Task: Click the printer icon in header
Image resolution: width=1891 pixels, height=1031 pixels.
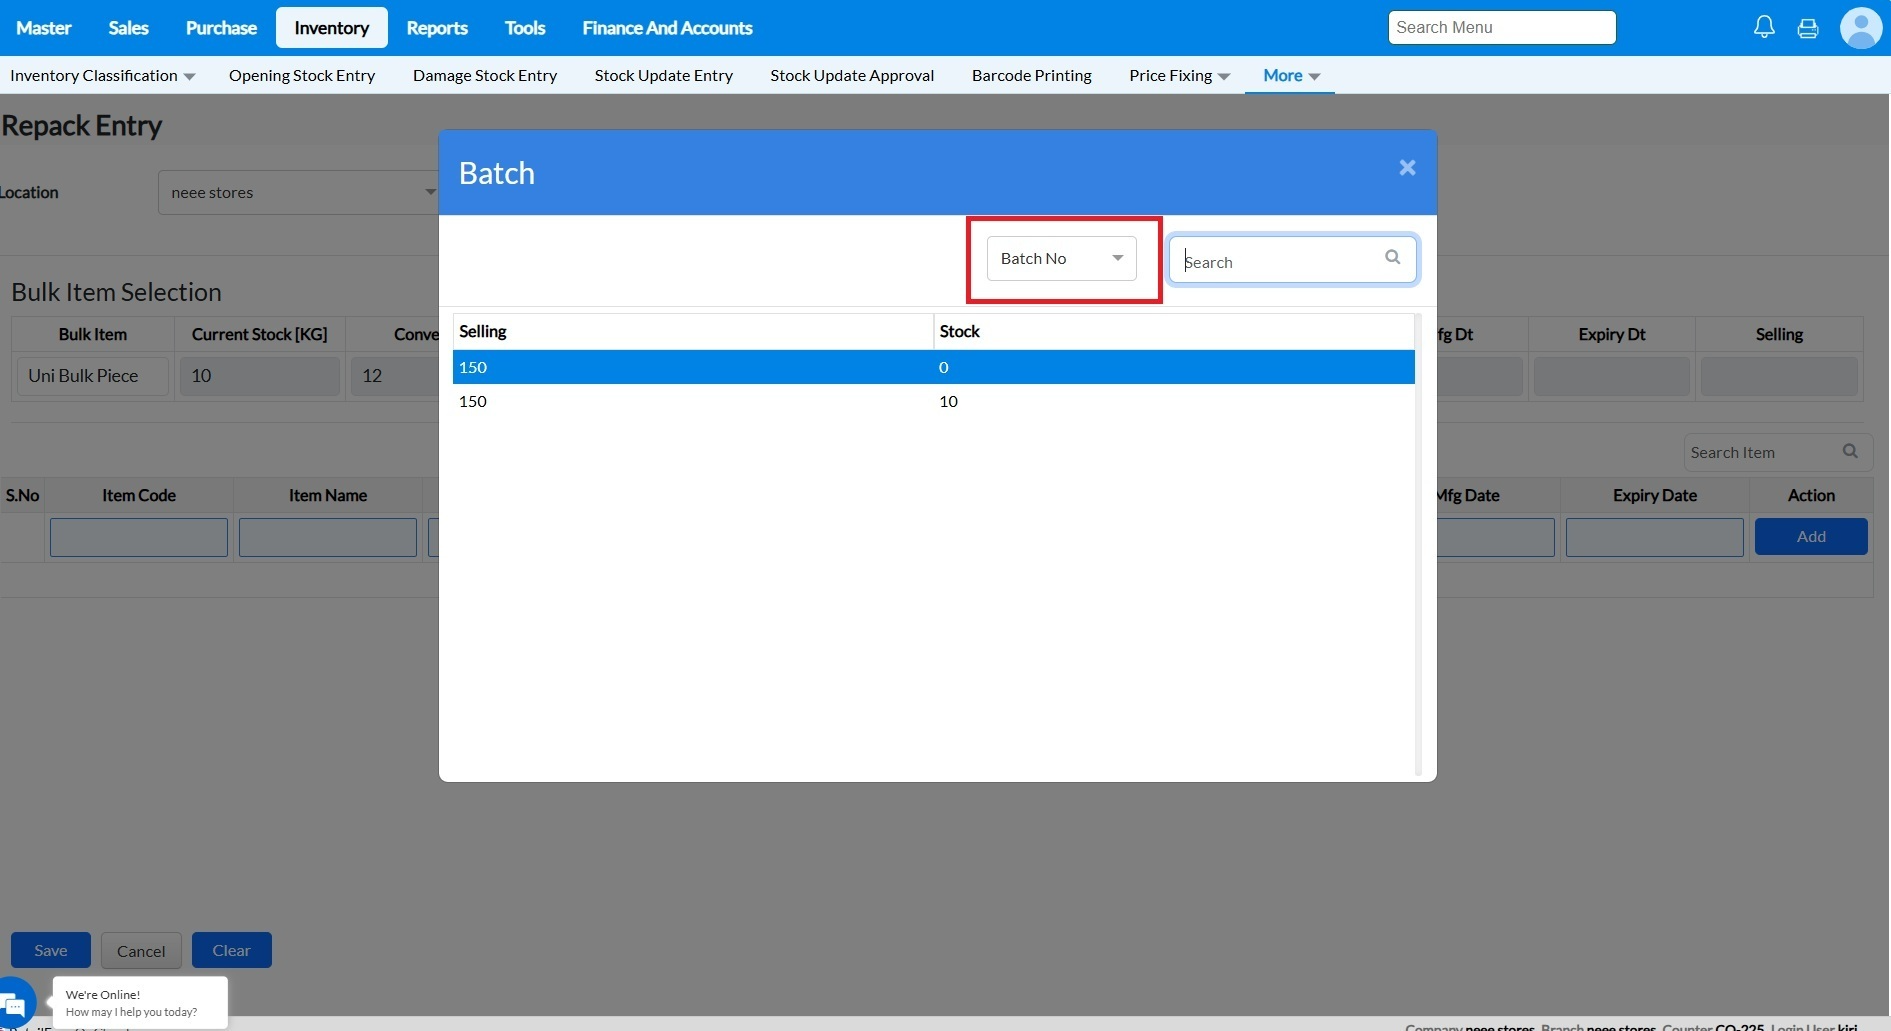Action: coord(1808,28)
